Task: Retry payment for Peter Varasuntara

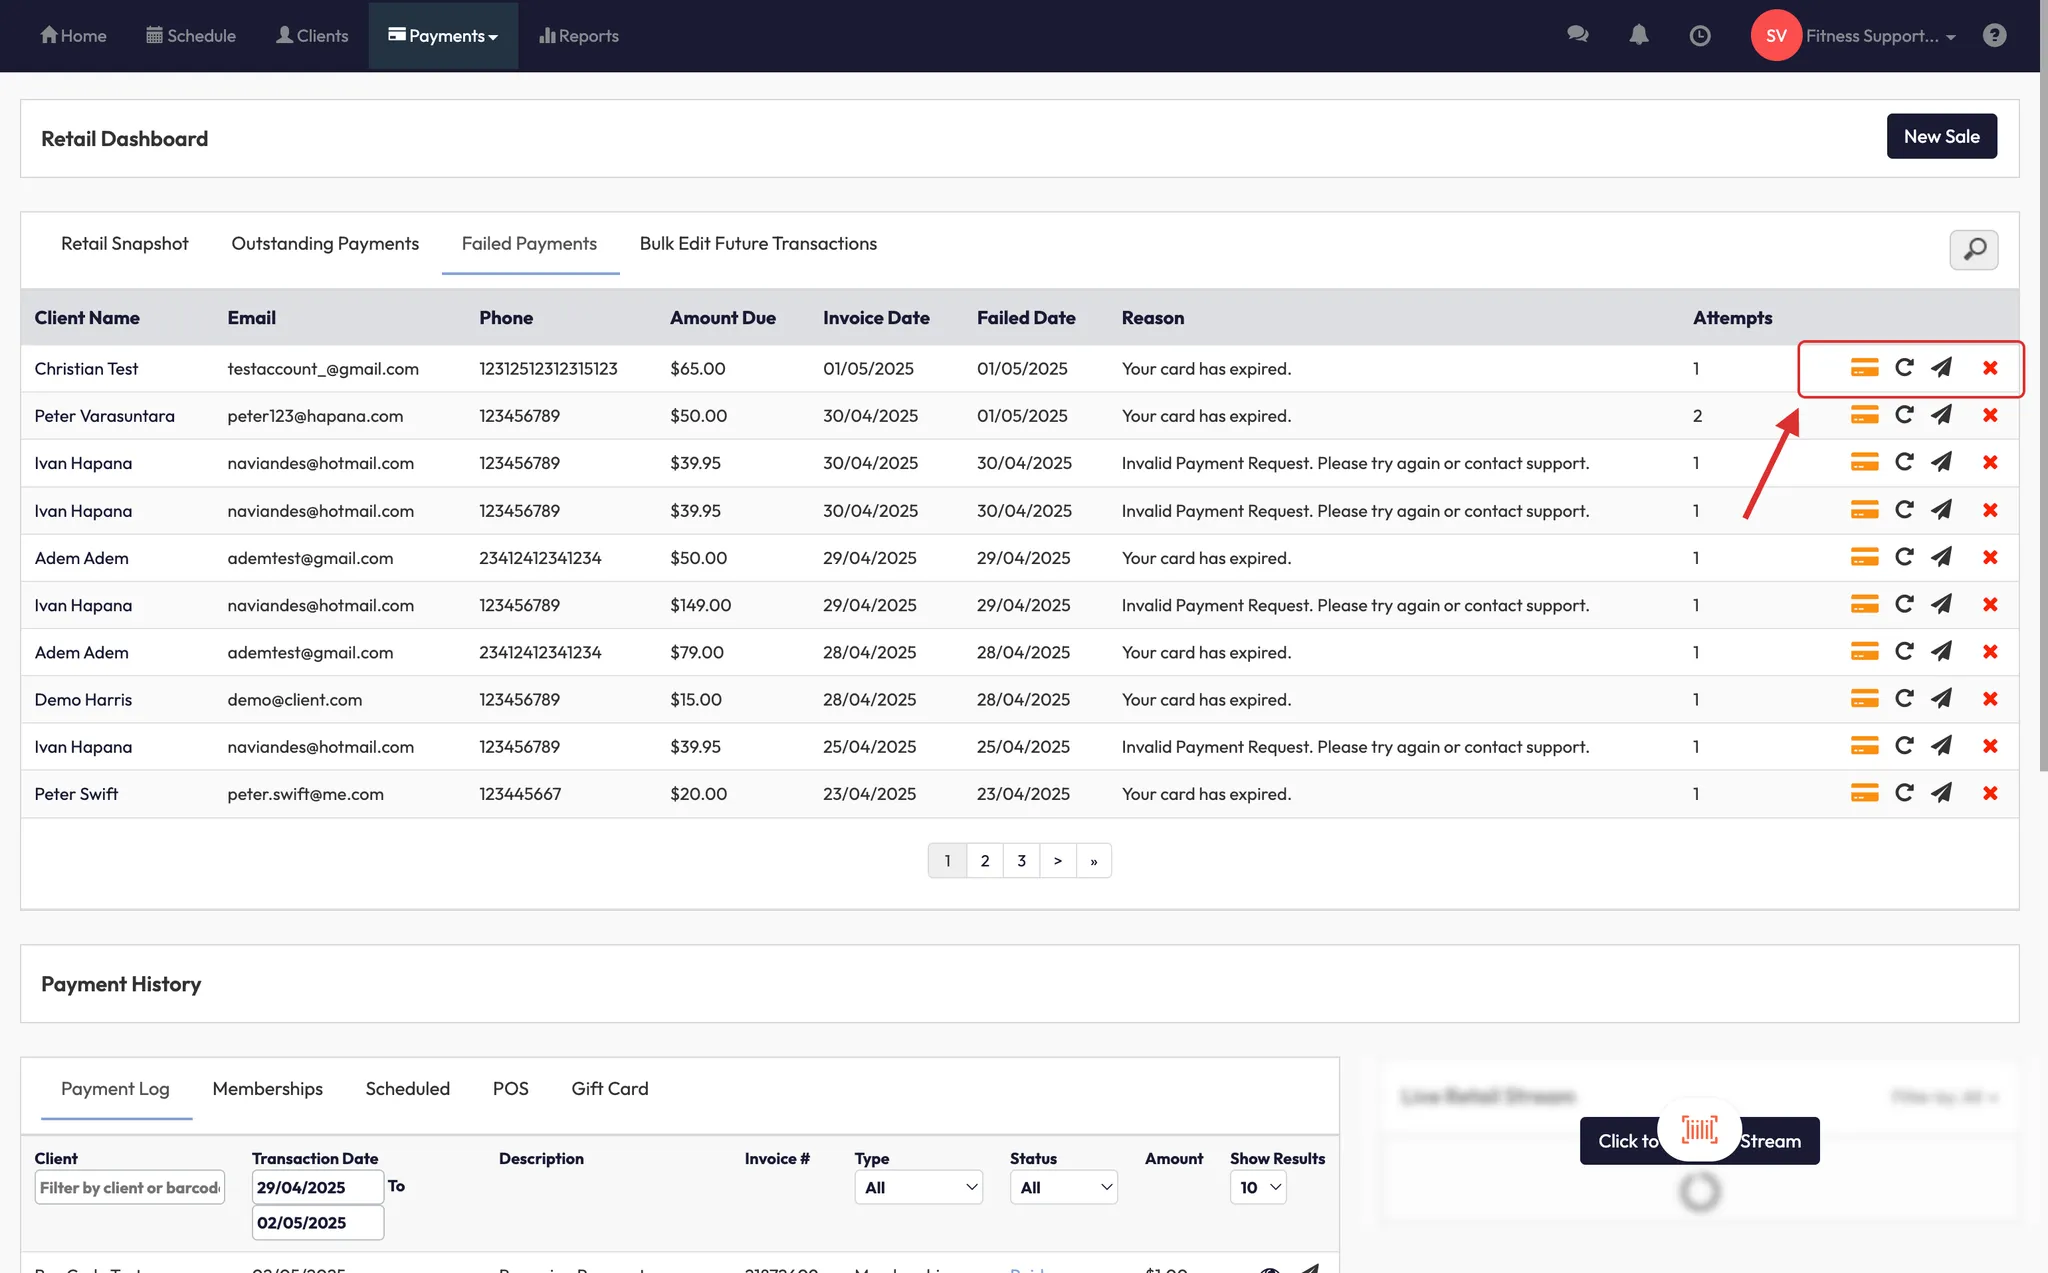Action: (1904, 415)
